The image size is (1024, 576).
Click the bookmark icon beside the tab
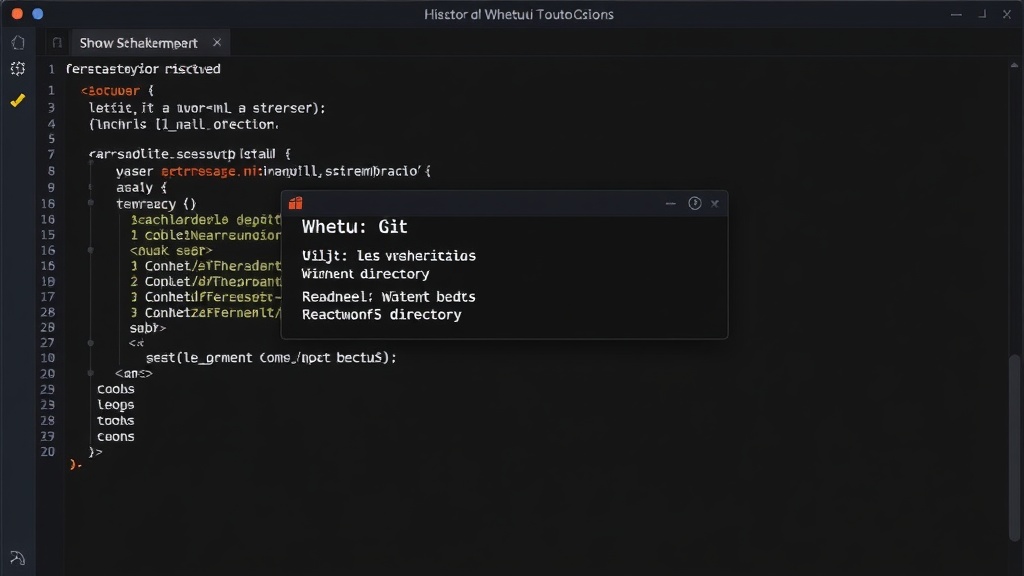pos(57,43)
